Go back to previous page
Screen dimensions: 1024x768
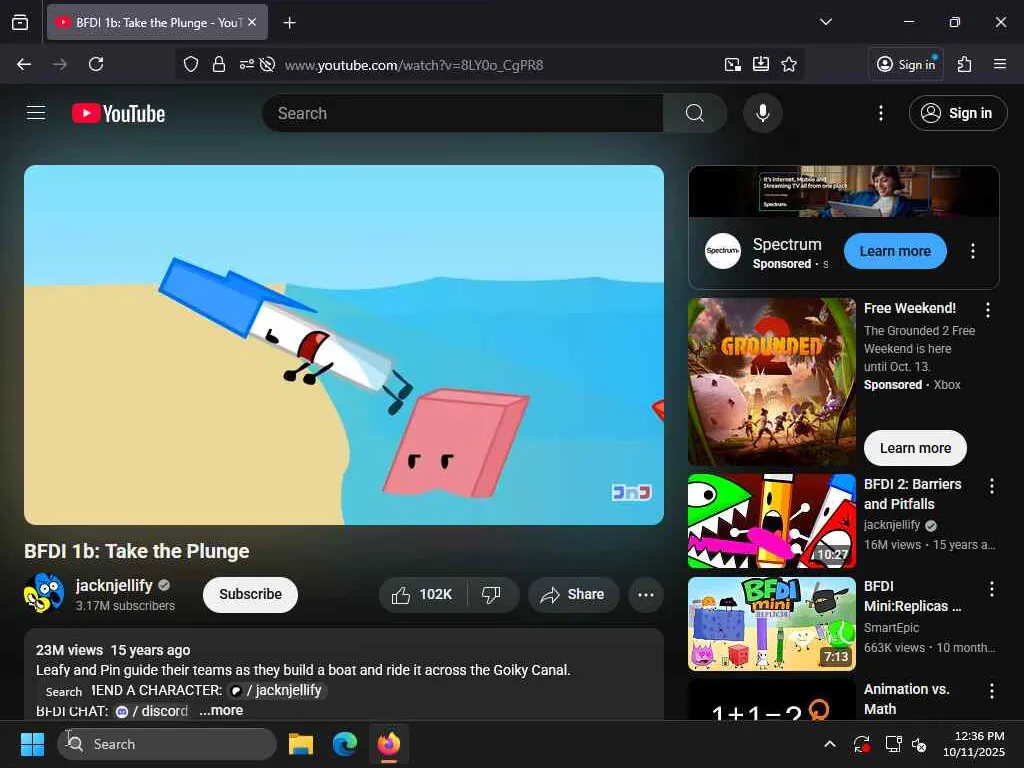(24, 64)
